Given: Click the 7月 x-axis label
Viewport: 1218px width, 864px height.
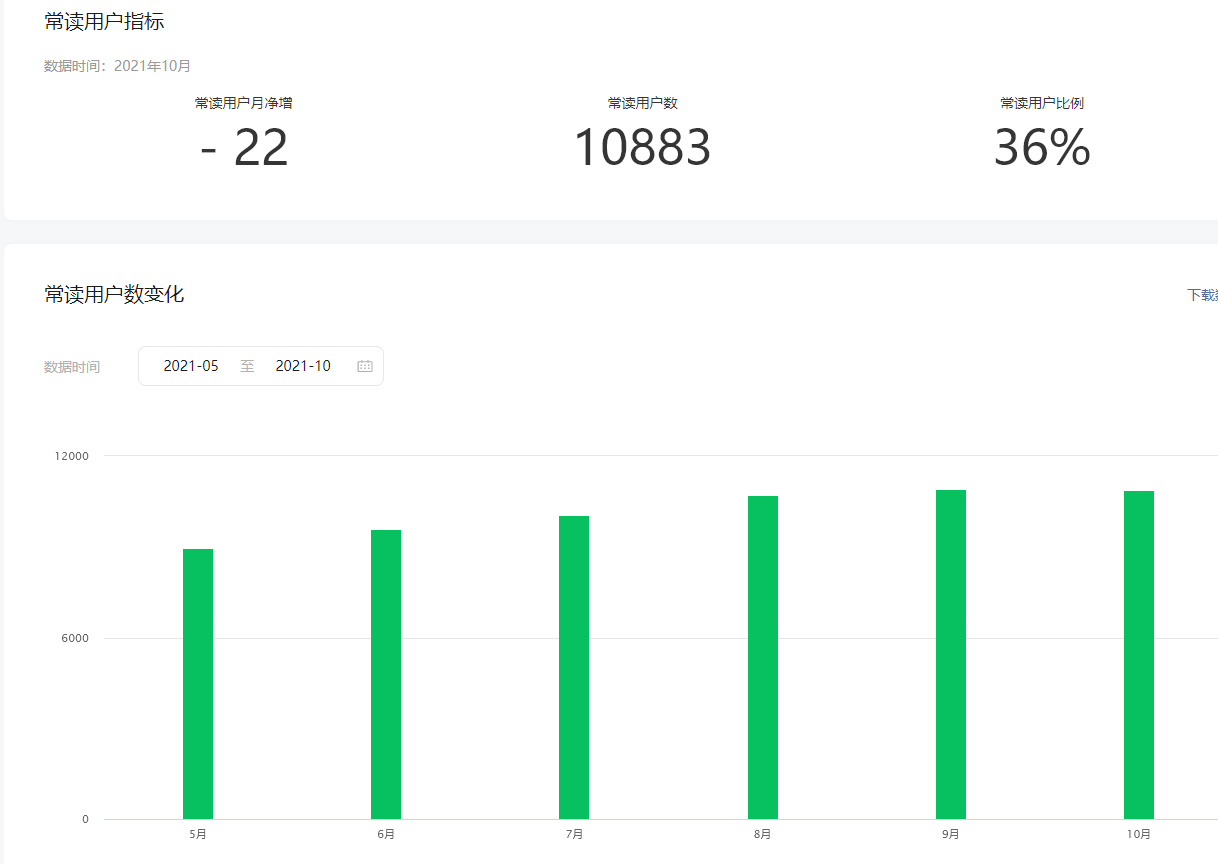Looking at the screenshot, I should tap(574, 834).
